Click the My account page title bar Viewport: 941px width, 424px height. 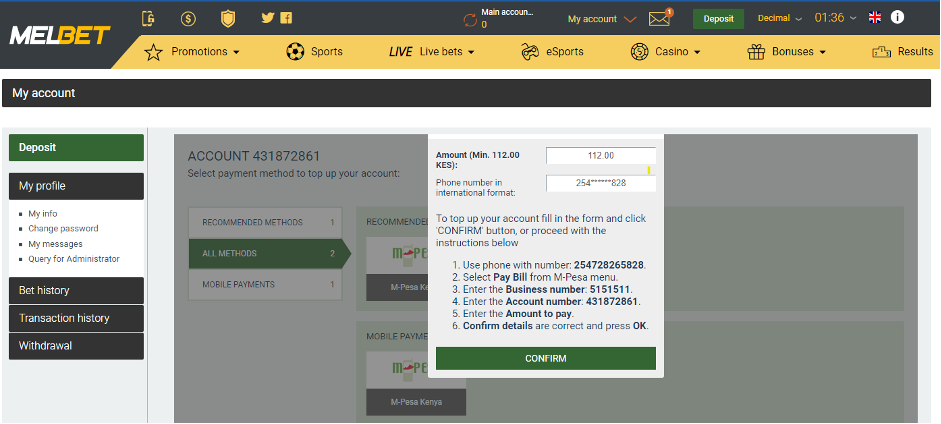466,93
